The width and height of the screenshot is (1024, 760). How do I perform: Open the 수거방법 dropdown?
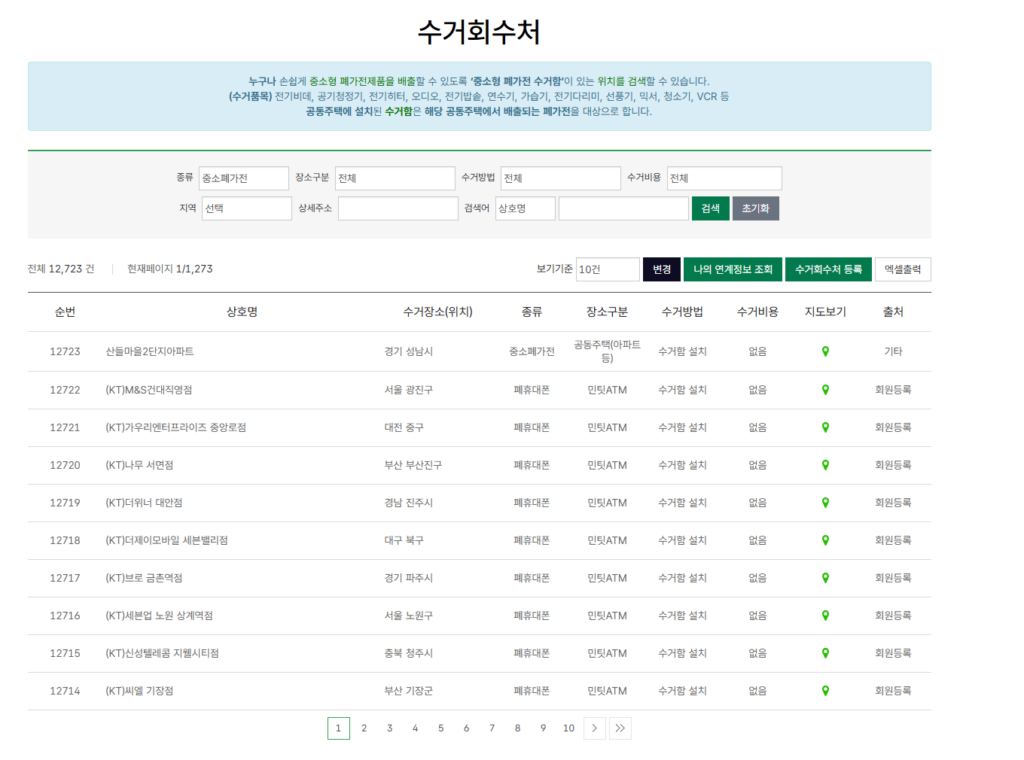(x=560, y=178)
